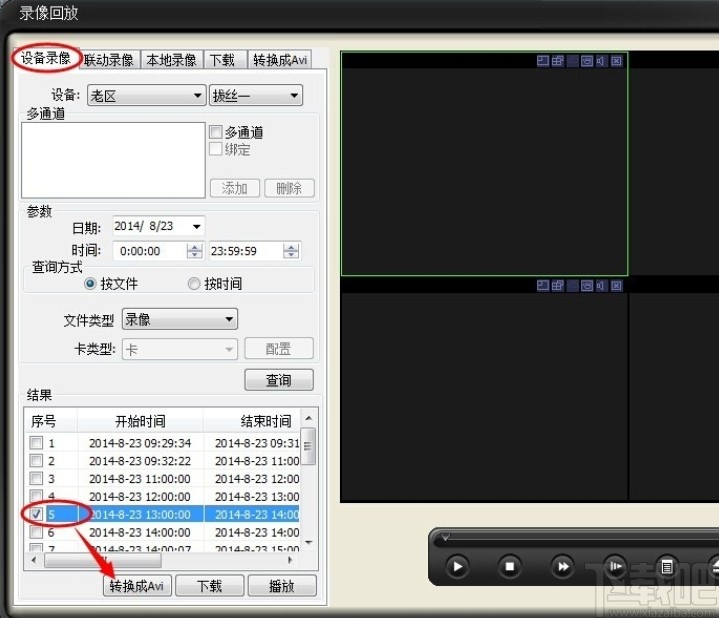This screenshot has width=719, height=618.
Task: Click single-window layout icon in top video pane
Action: 542,61
